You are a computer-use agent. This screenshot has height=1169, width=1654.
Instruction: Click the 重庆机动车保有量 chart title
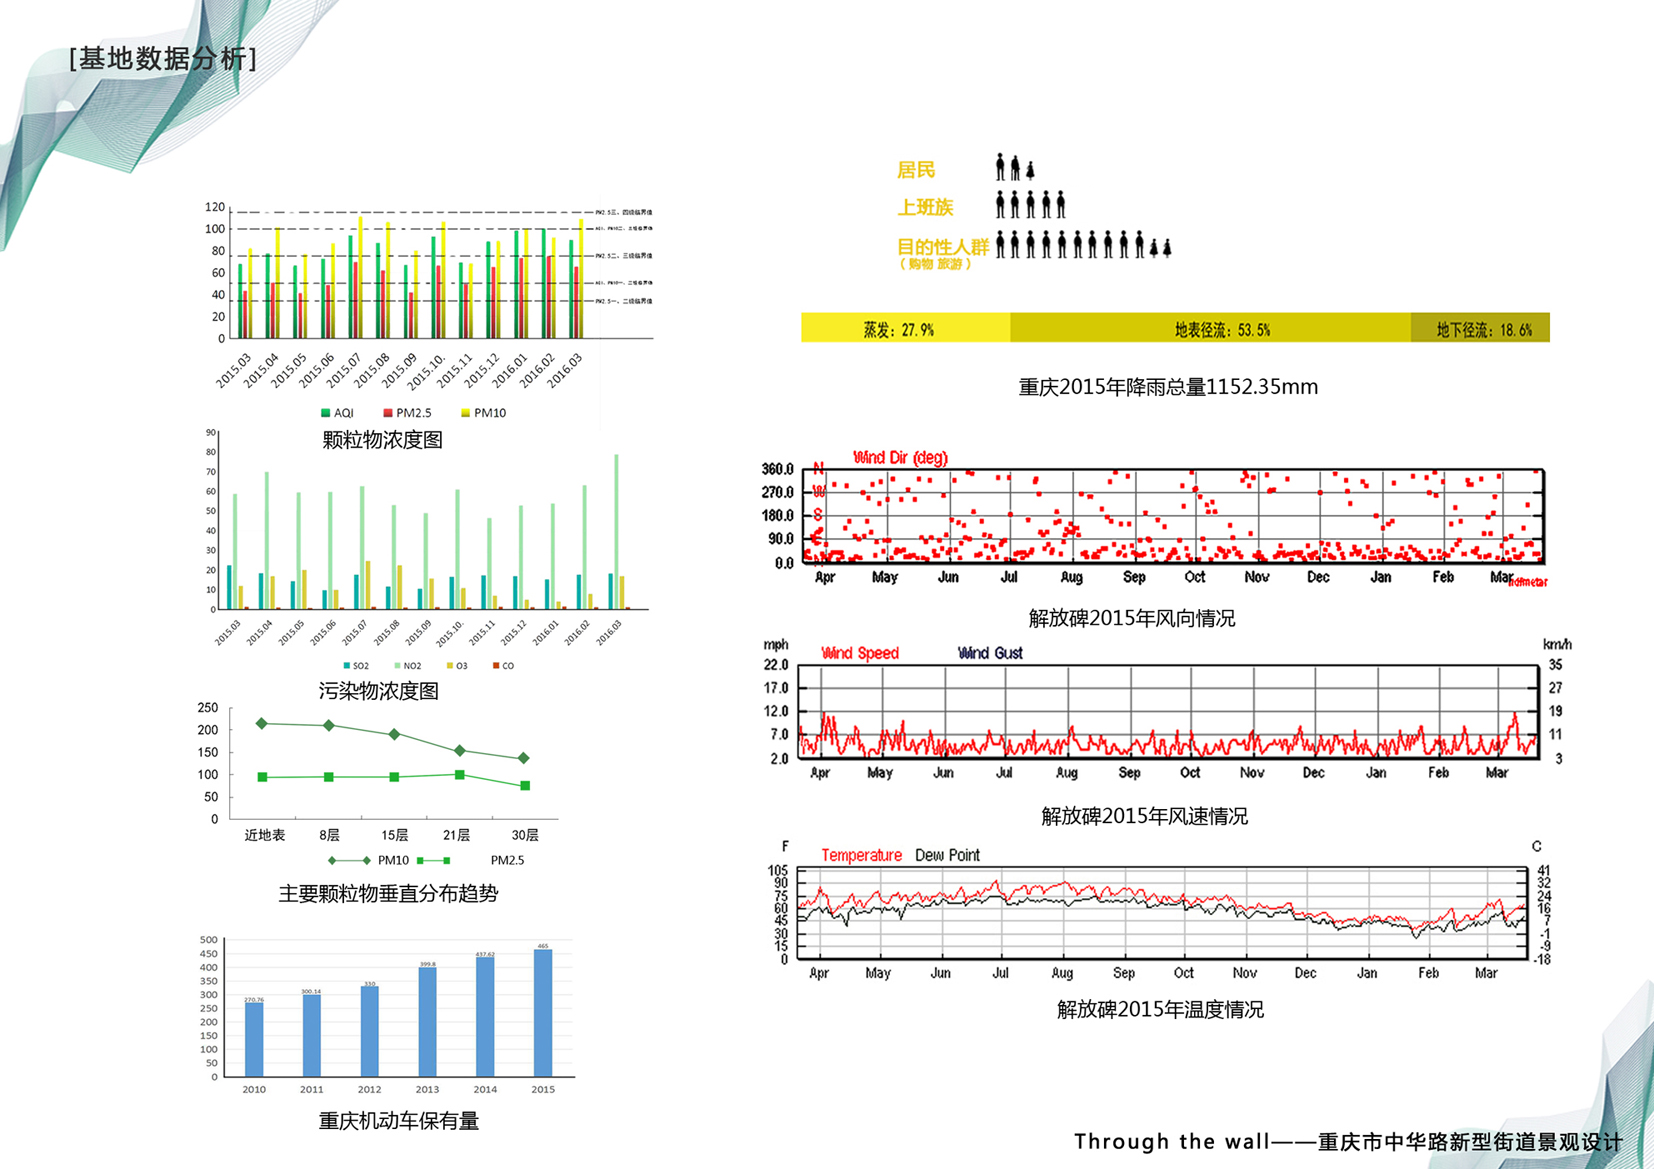pos(399,1122)
